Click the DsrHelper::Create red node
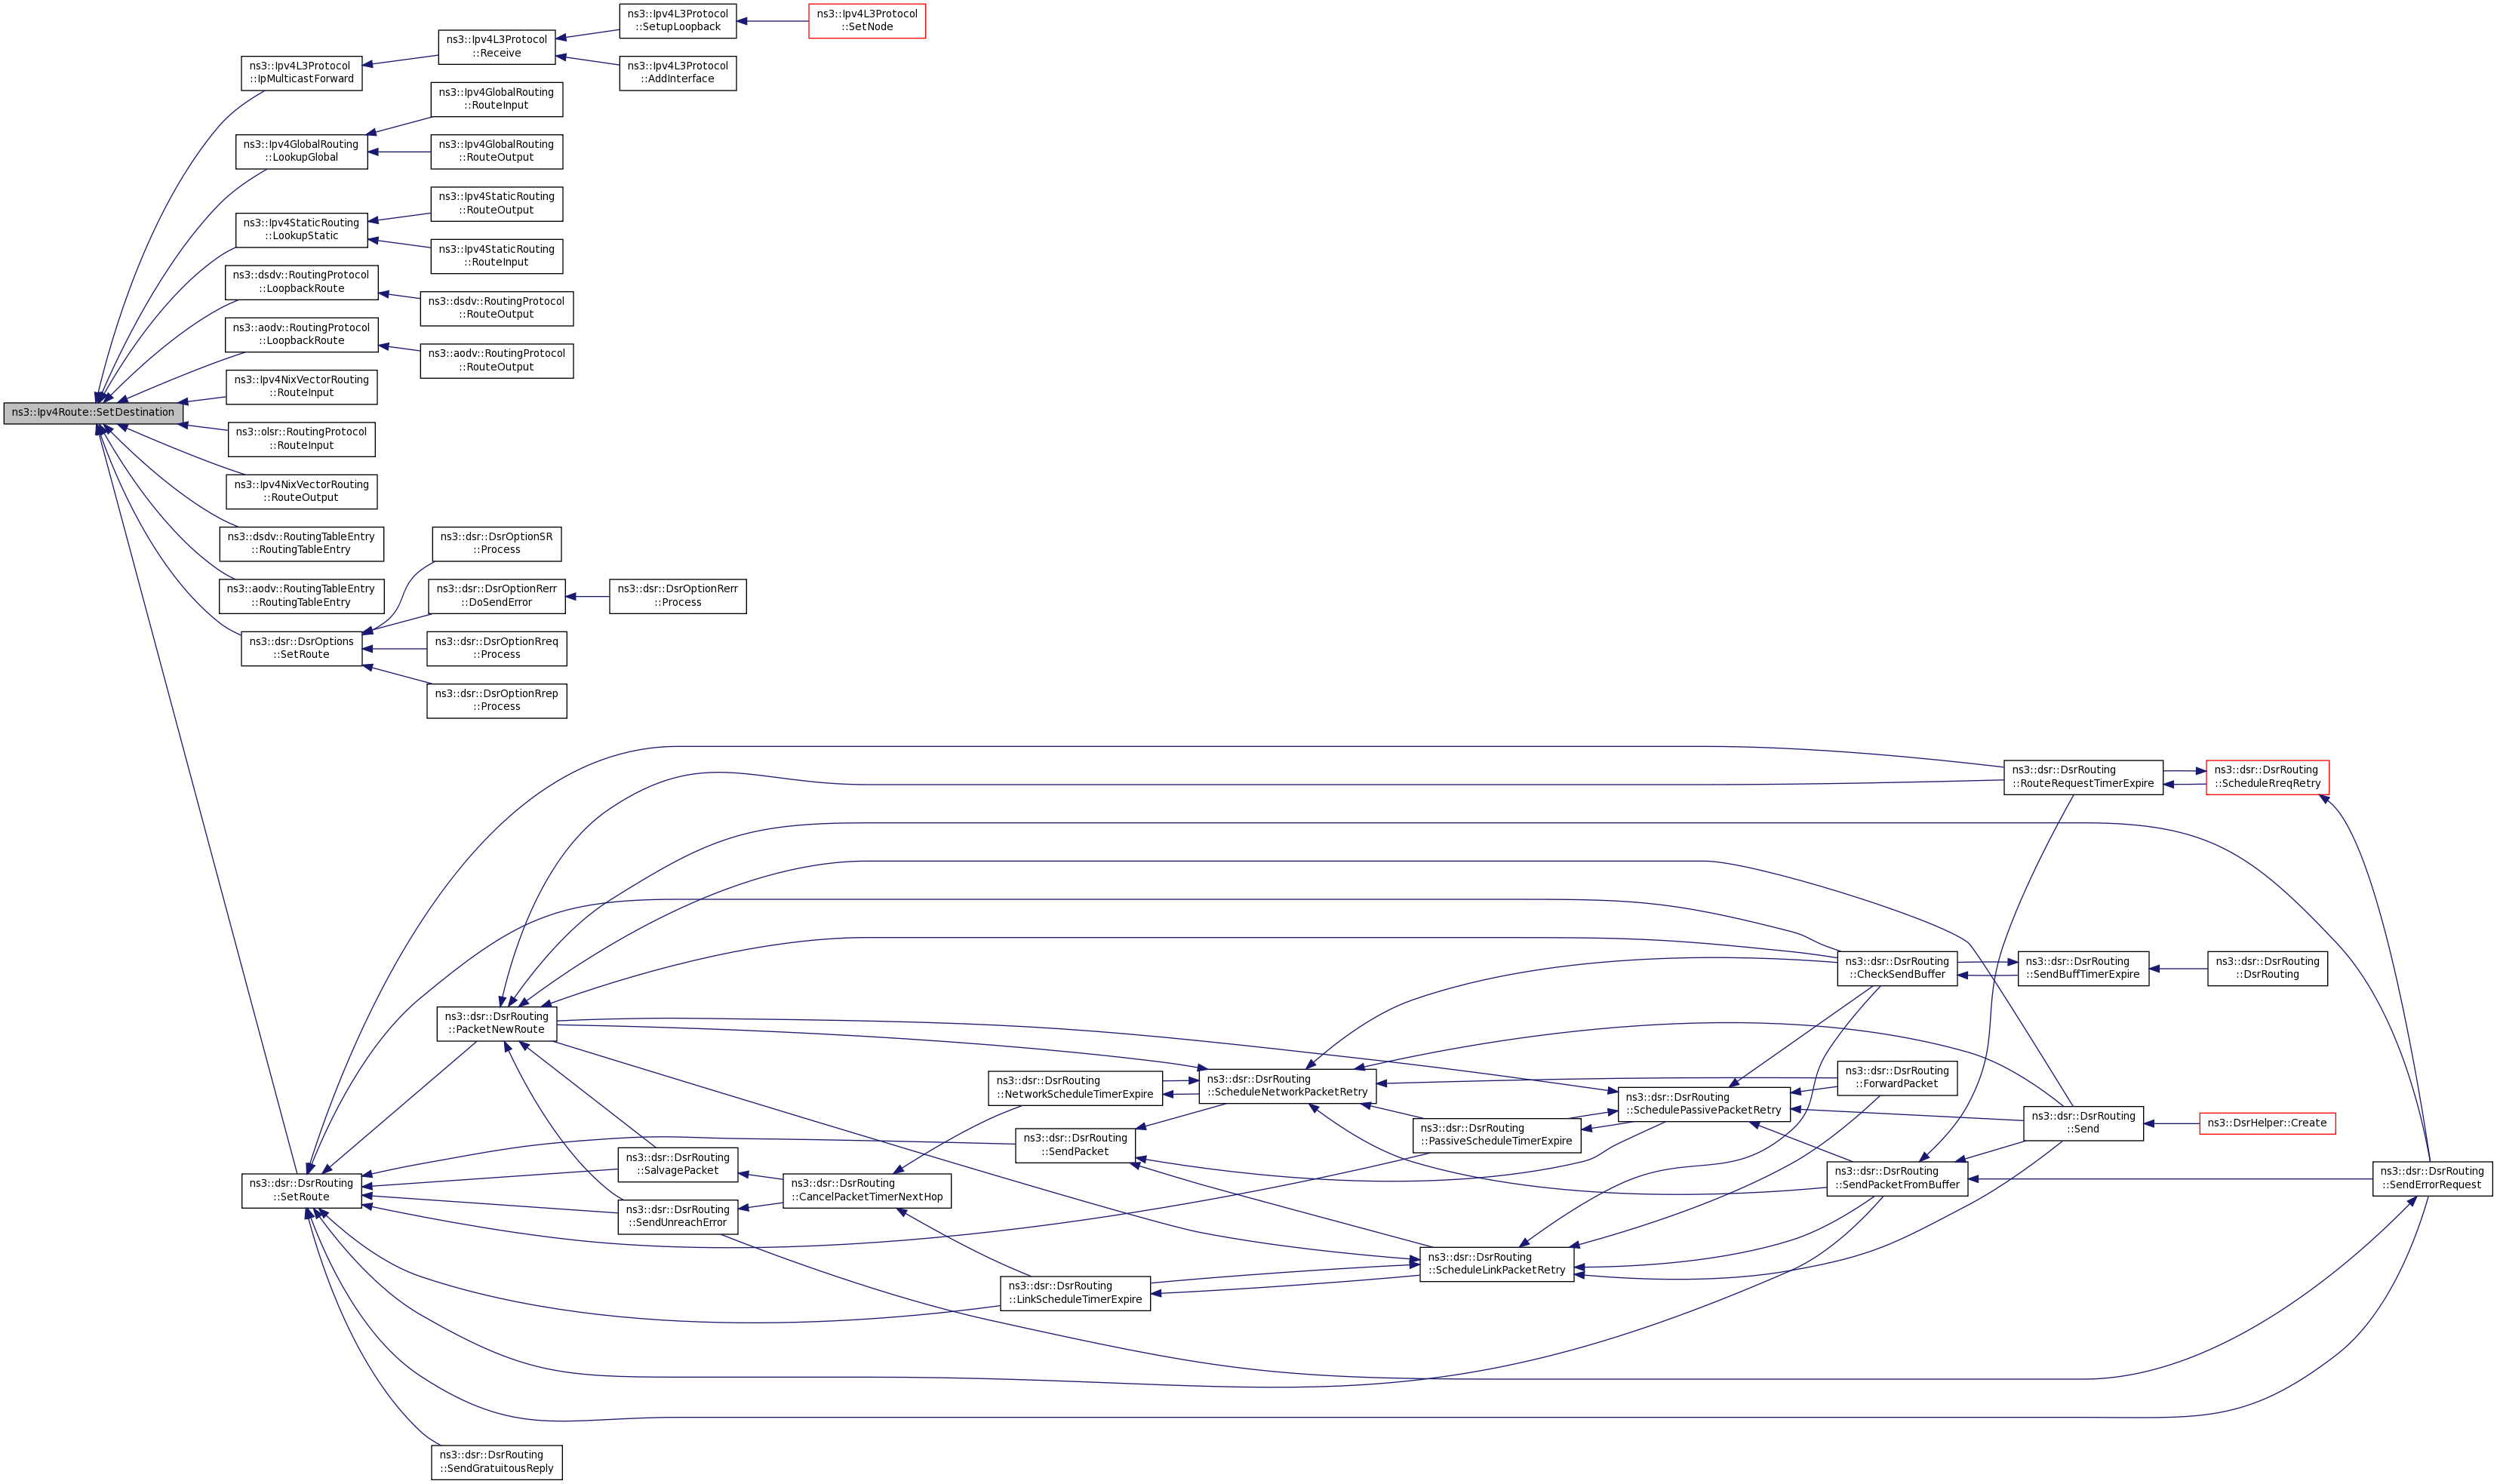2497x1484 pixels. tap(2267, 1123)
